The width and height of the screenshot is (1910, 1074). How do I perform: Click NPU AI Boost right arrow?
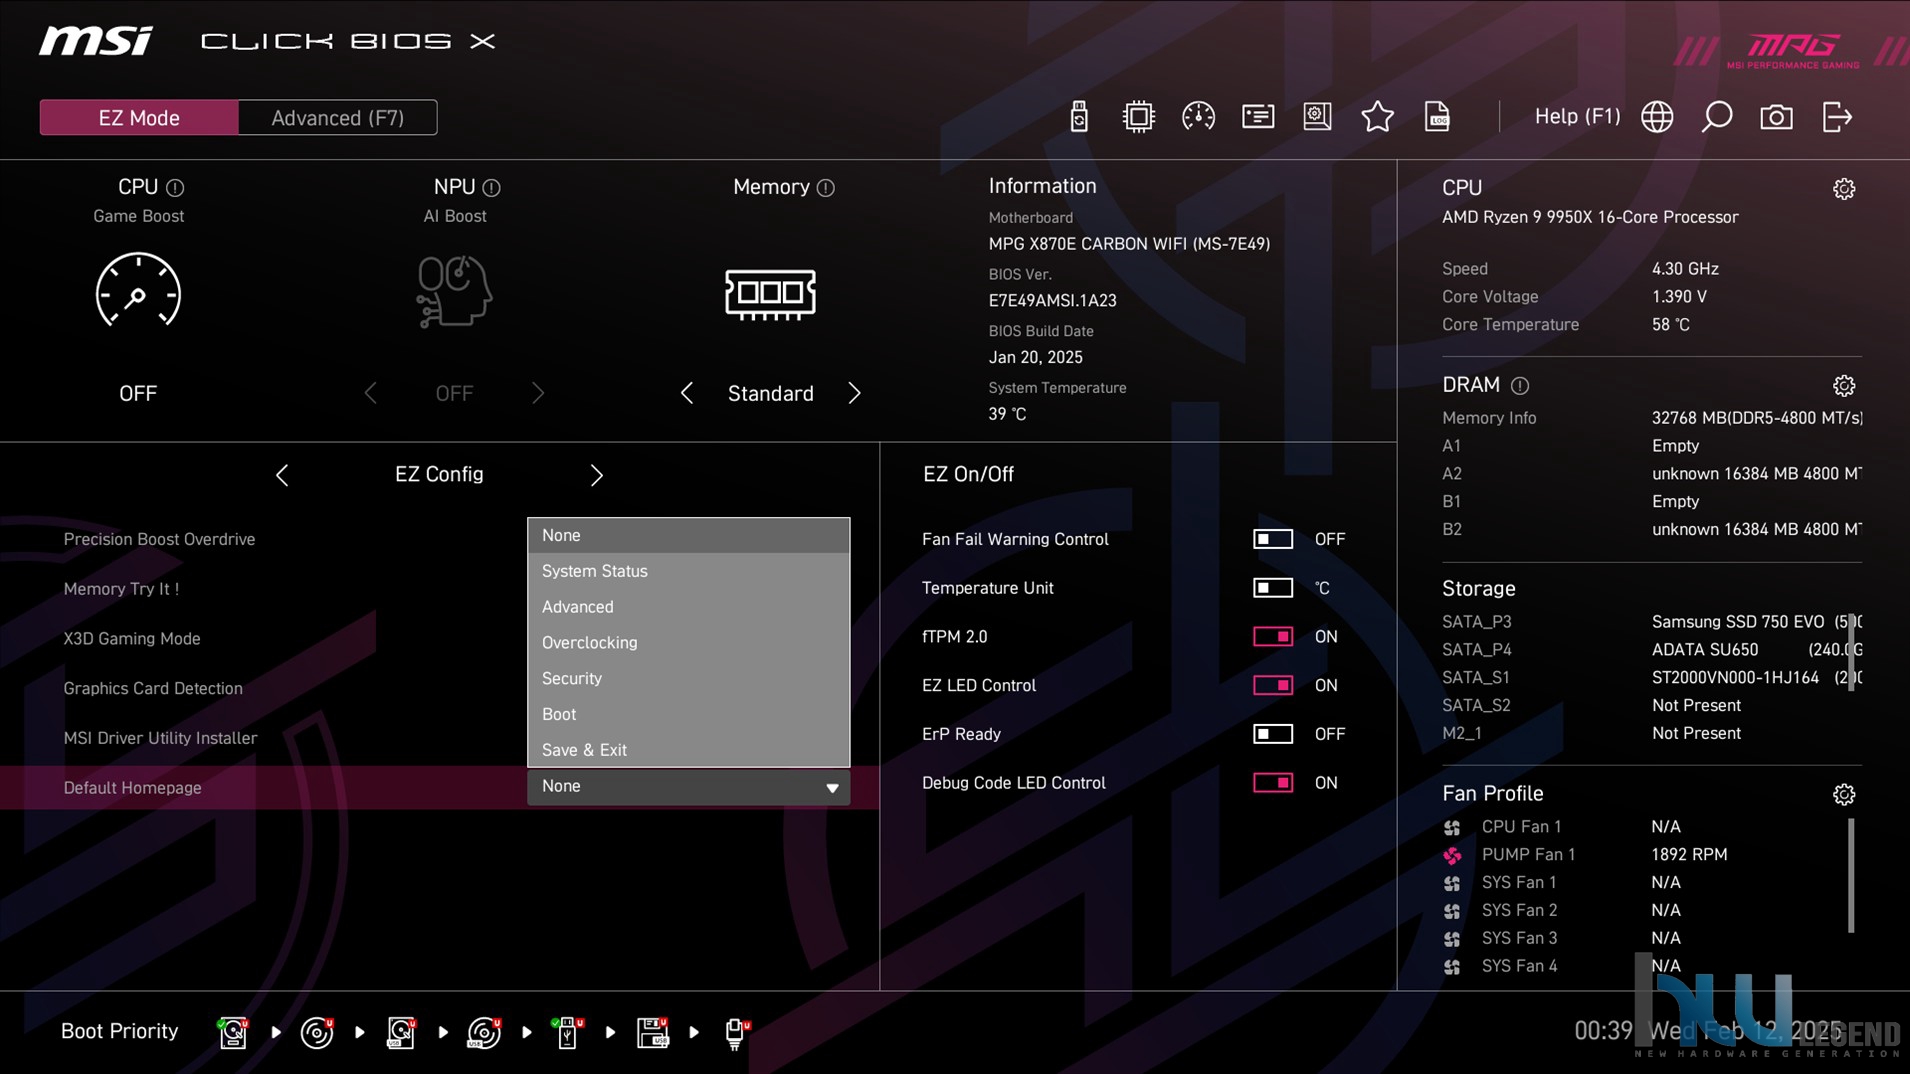coord(538,394)
